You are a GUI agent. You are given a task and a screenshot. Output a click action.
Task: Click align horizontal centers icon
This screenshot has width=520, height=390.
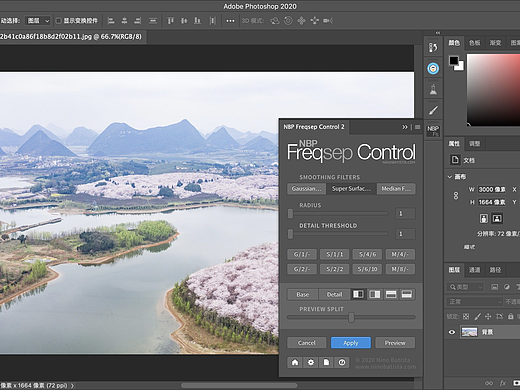(x=124, y=21)
